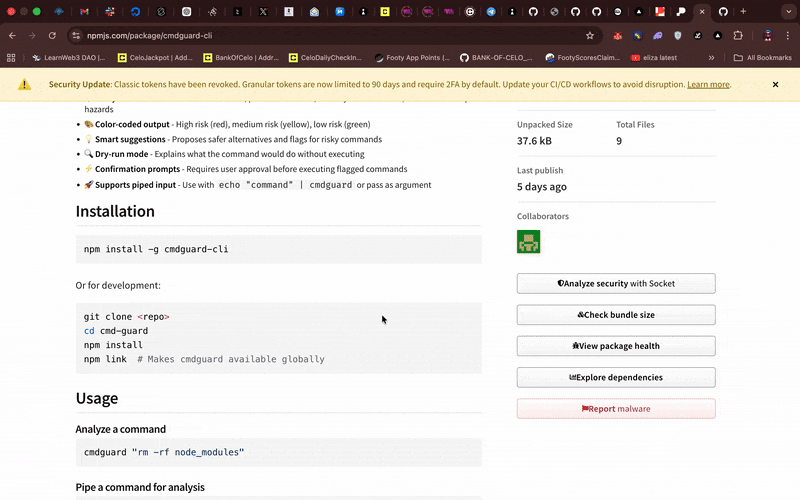The image size is (800, 500).
Task: Click the yellow warning icon in banner
Action: [x=24, y=85]
